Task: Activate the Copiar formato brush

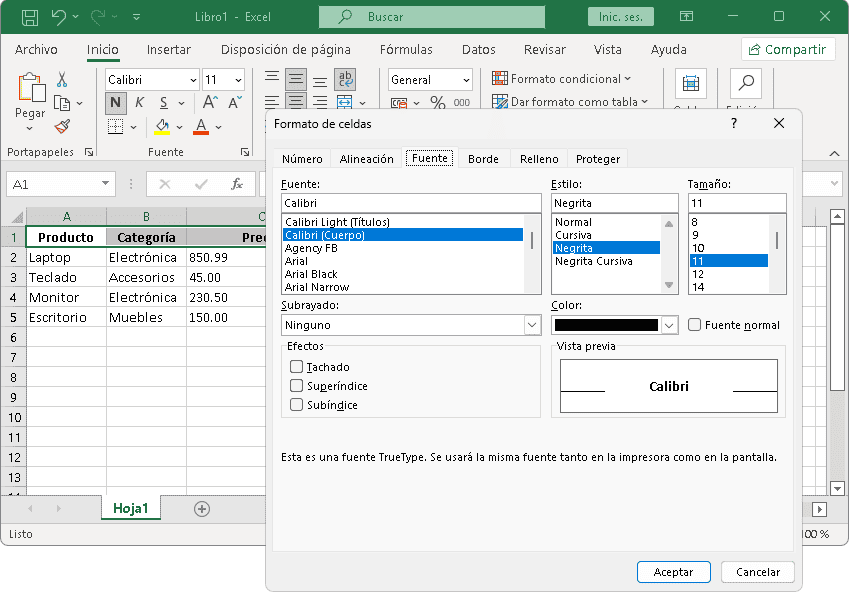Action: point(61,128)
